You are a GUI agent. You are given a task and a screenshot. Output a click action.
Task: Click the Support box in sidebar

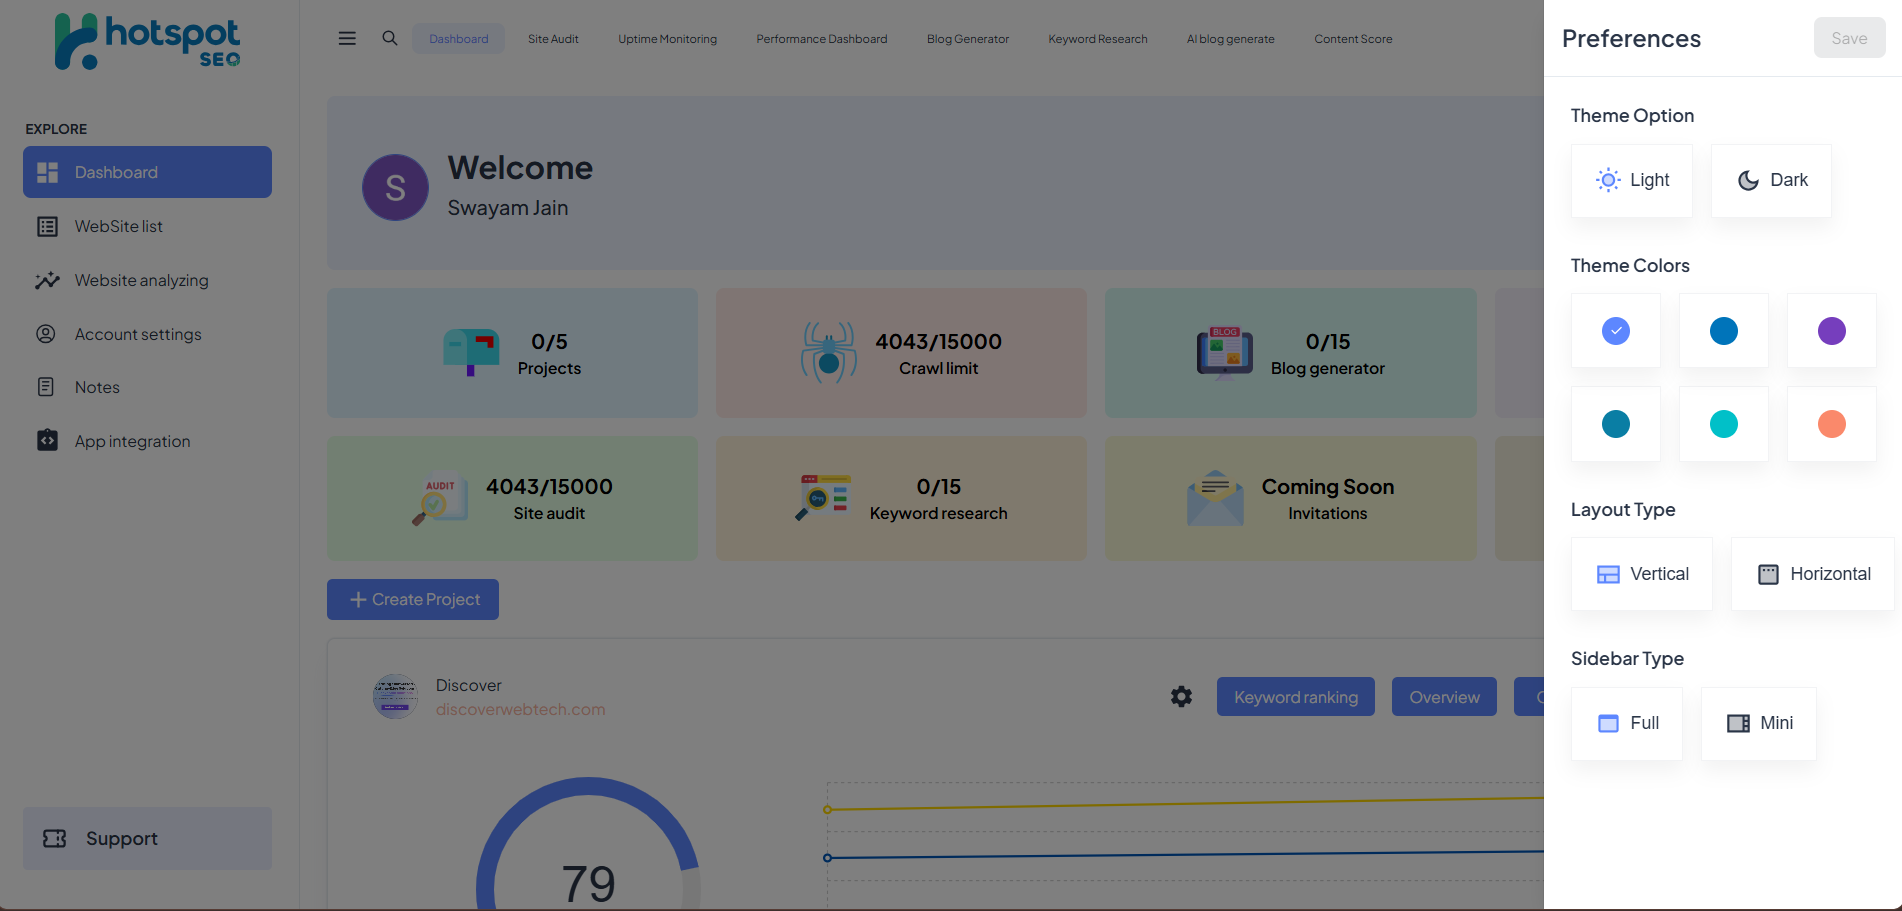pos(147,839)
